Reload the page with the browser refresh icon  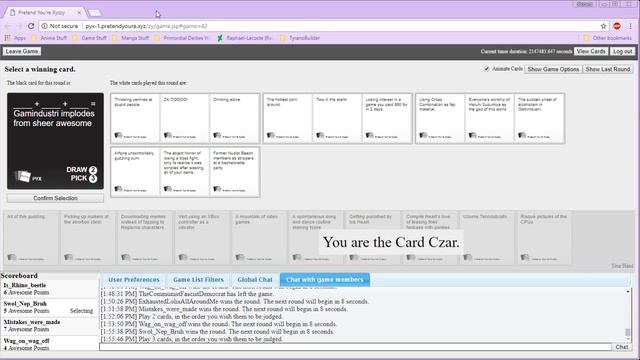click(31, 26)
